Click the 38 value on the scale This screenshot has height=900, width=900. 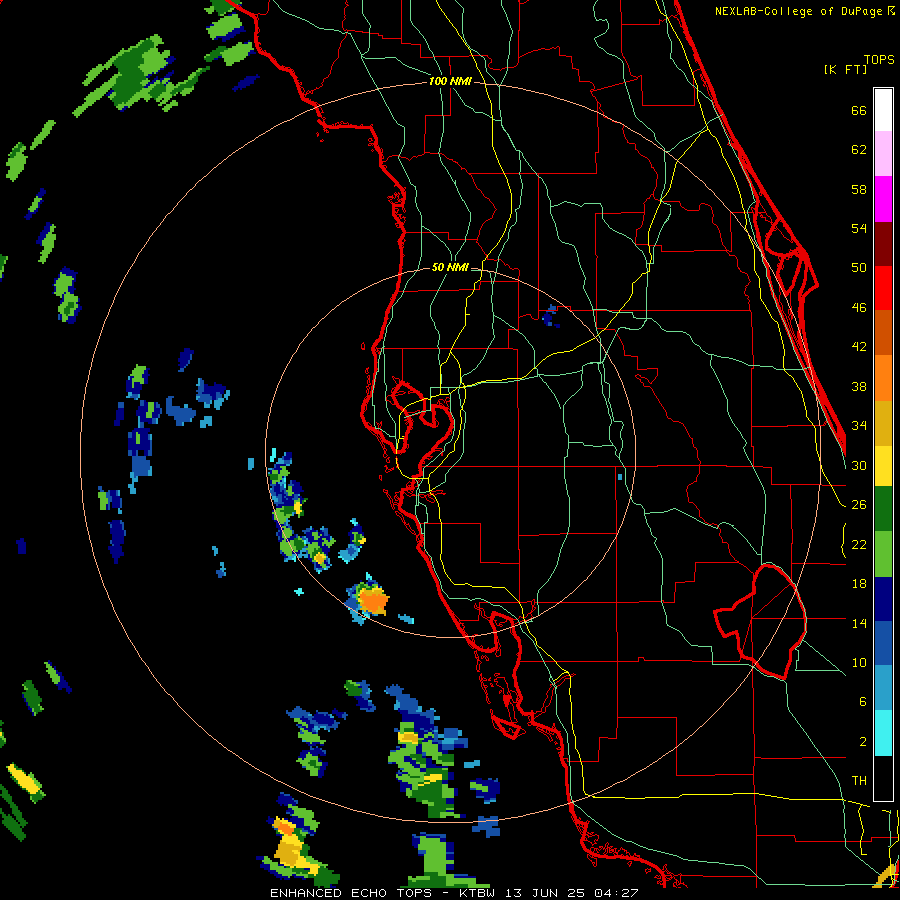point(859,386)
